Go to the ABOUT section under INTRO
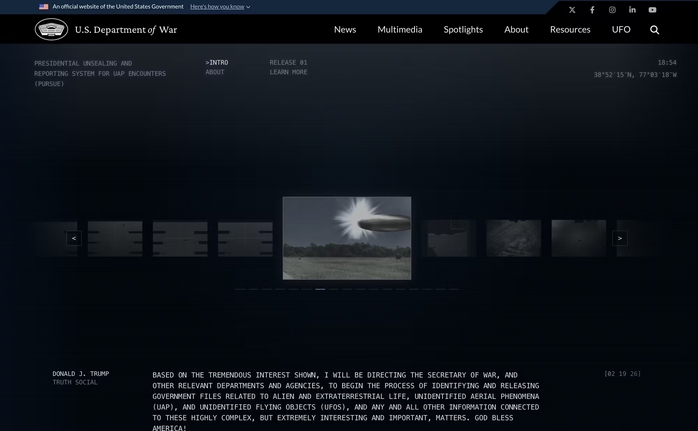 click(215, 72)
